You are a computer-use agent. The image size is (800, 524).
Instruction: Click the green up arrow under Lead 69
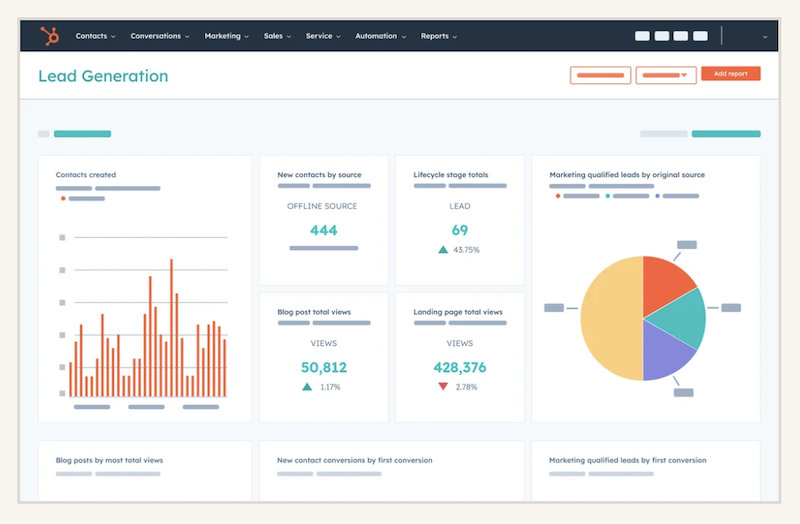tap(442, 250)
